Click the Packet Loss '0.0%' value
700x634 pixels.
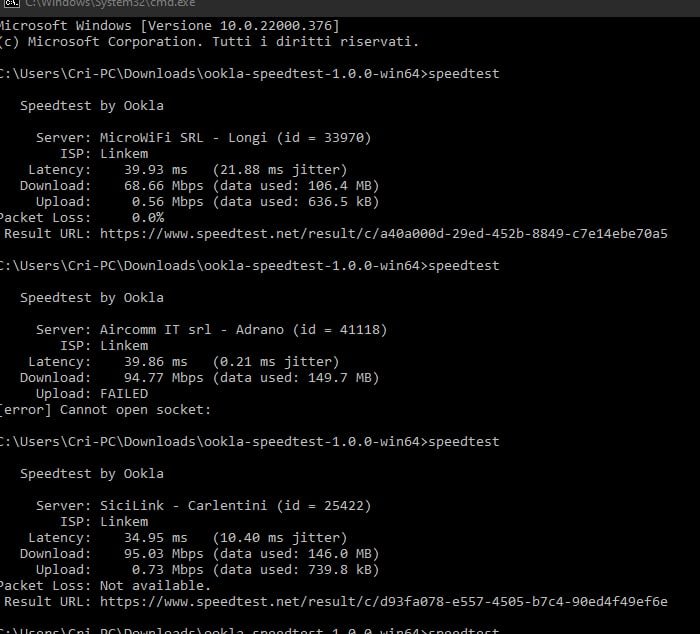tap(148, 218)
